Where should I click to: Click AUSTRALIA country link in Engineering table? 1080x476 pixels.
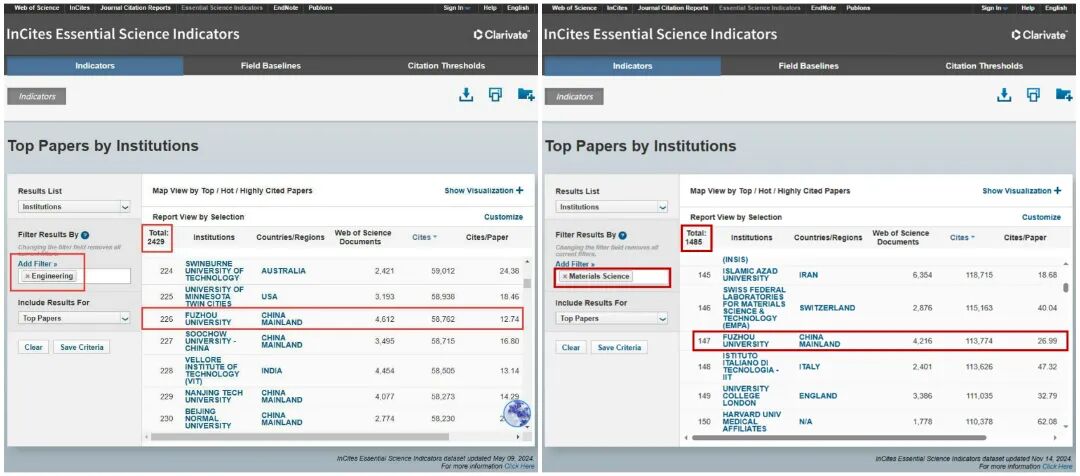point(283,271)
